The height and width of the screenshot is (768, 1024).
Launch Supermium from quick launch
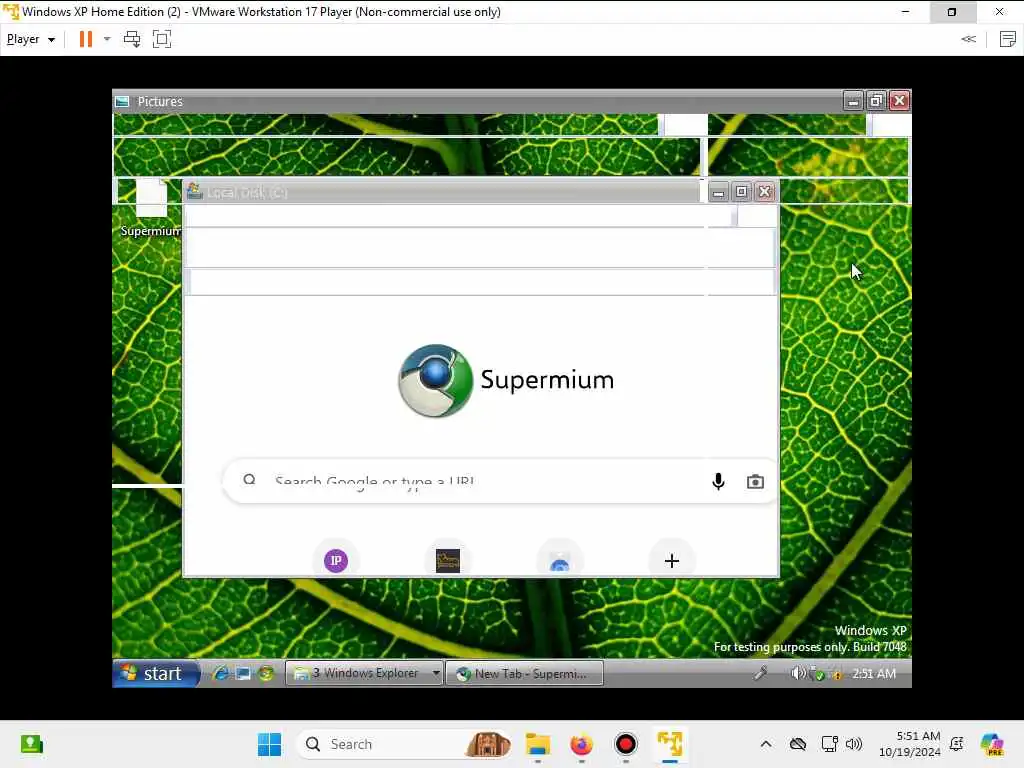pos(265,673)
